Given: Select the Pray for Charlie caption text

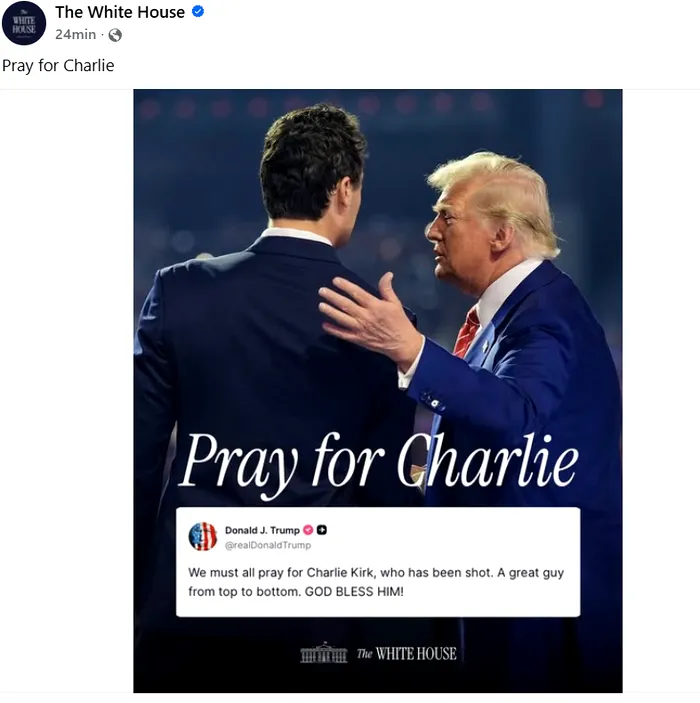Looking at the screenshot, I should (x=58, y=65).
